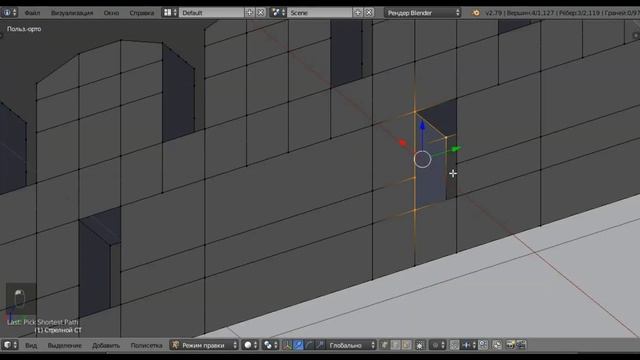640x360 pixels.
Task: Open the pivot point dropdown
Action: [x=270, y=345]
